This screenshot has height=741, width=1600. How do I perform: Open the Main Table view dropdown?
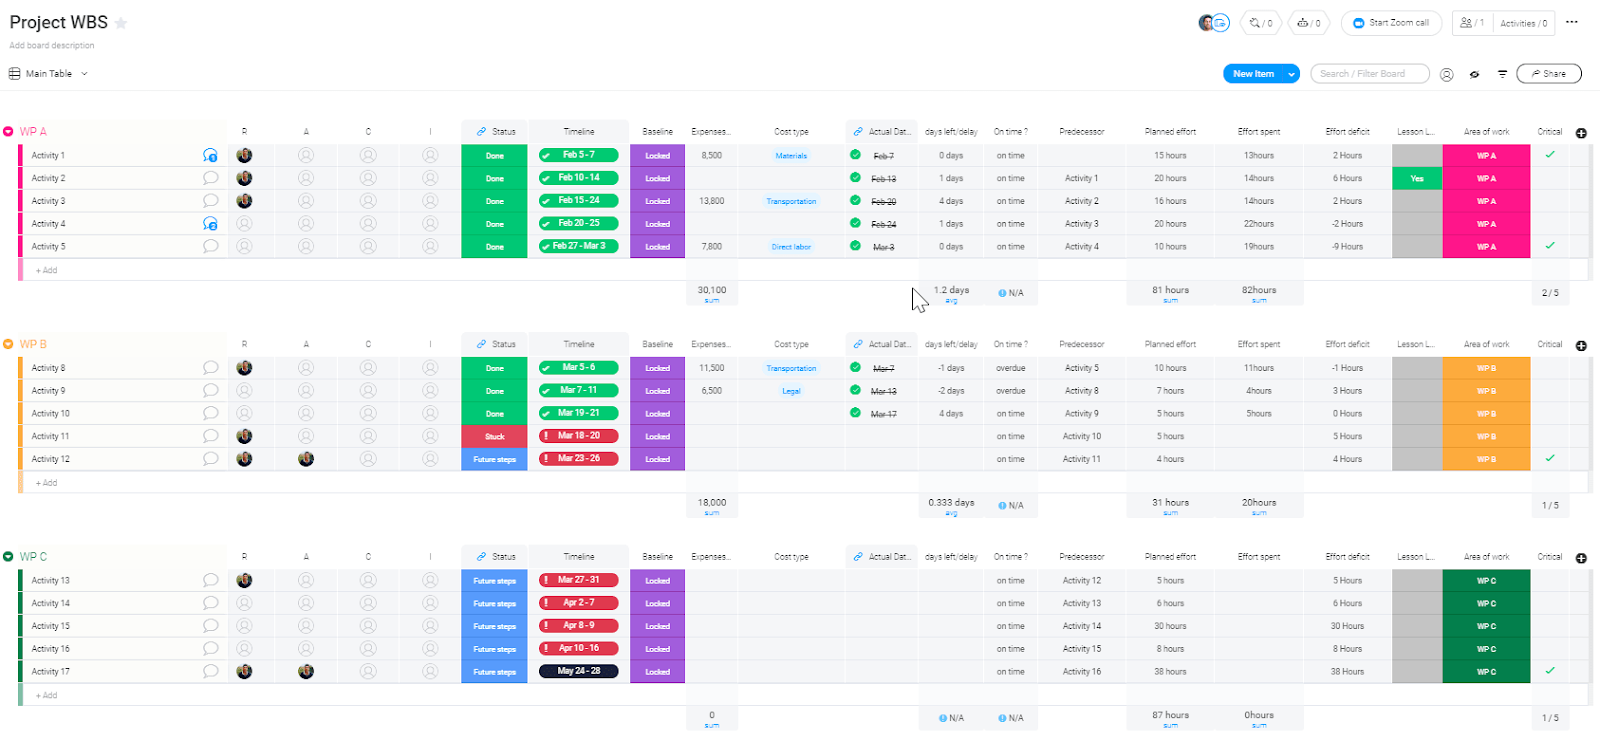49,74
